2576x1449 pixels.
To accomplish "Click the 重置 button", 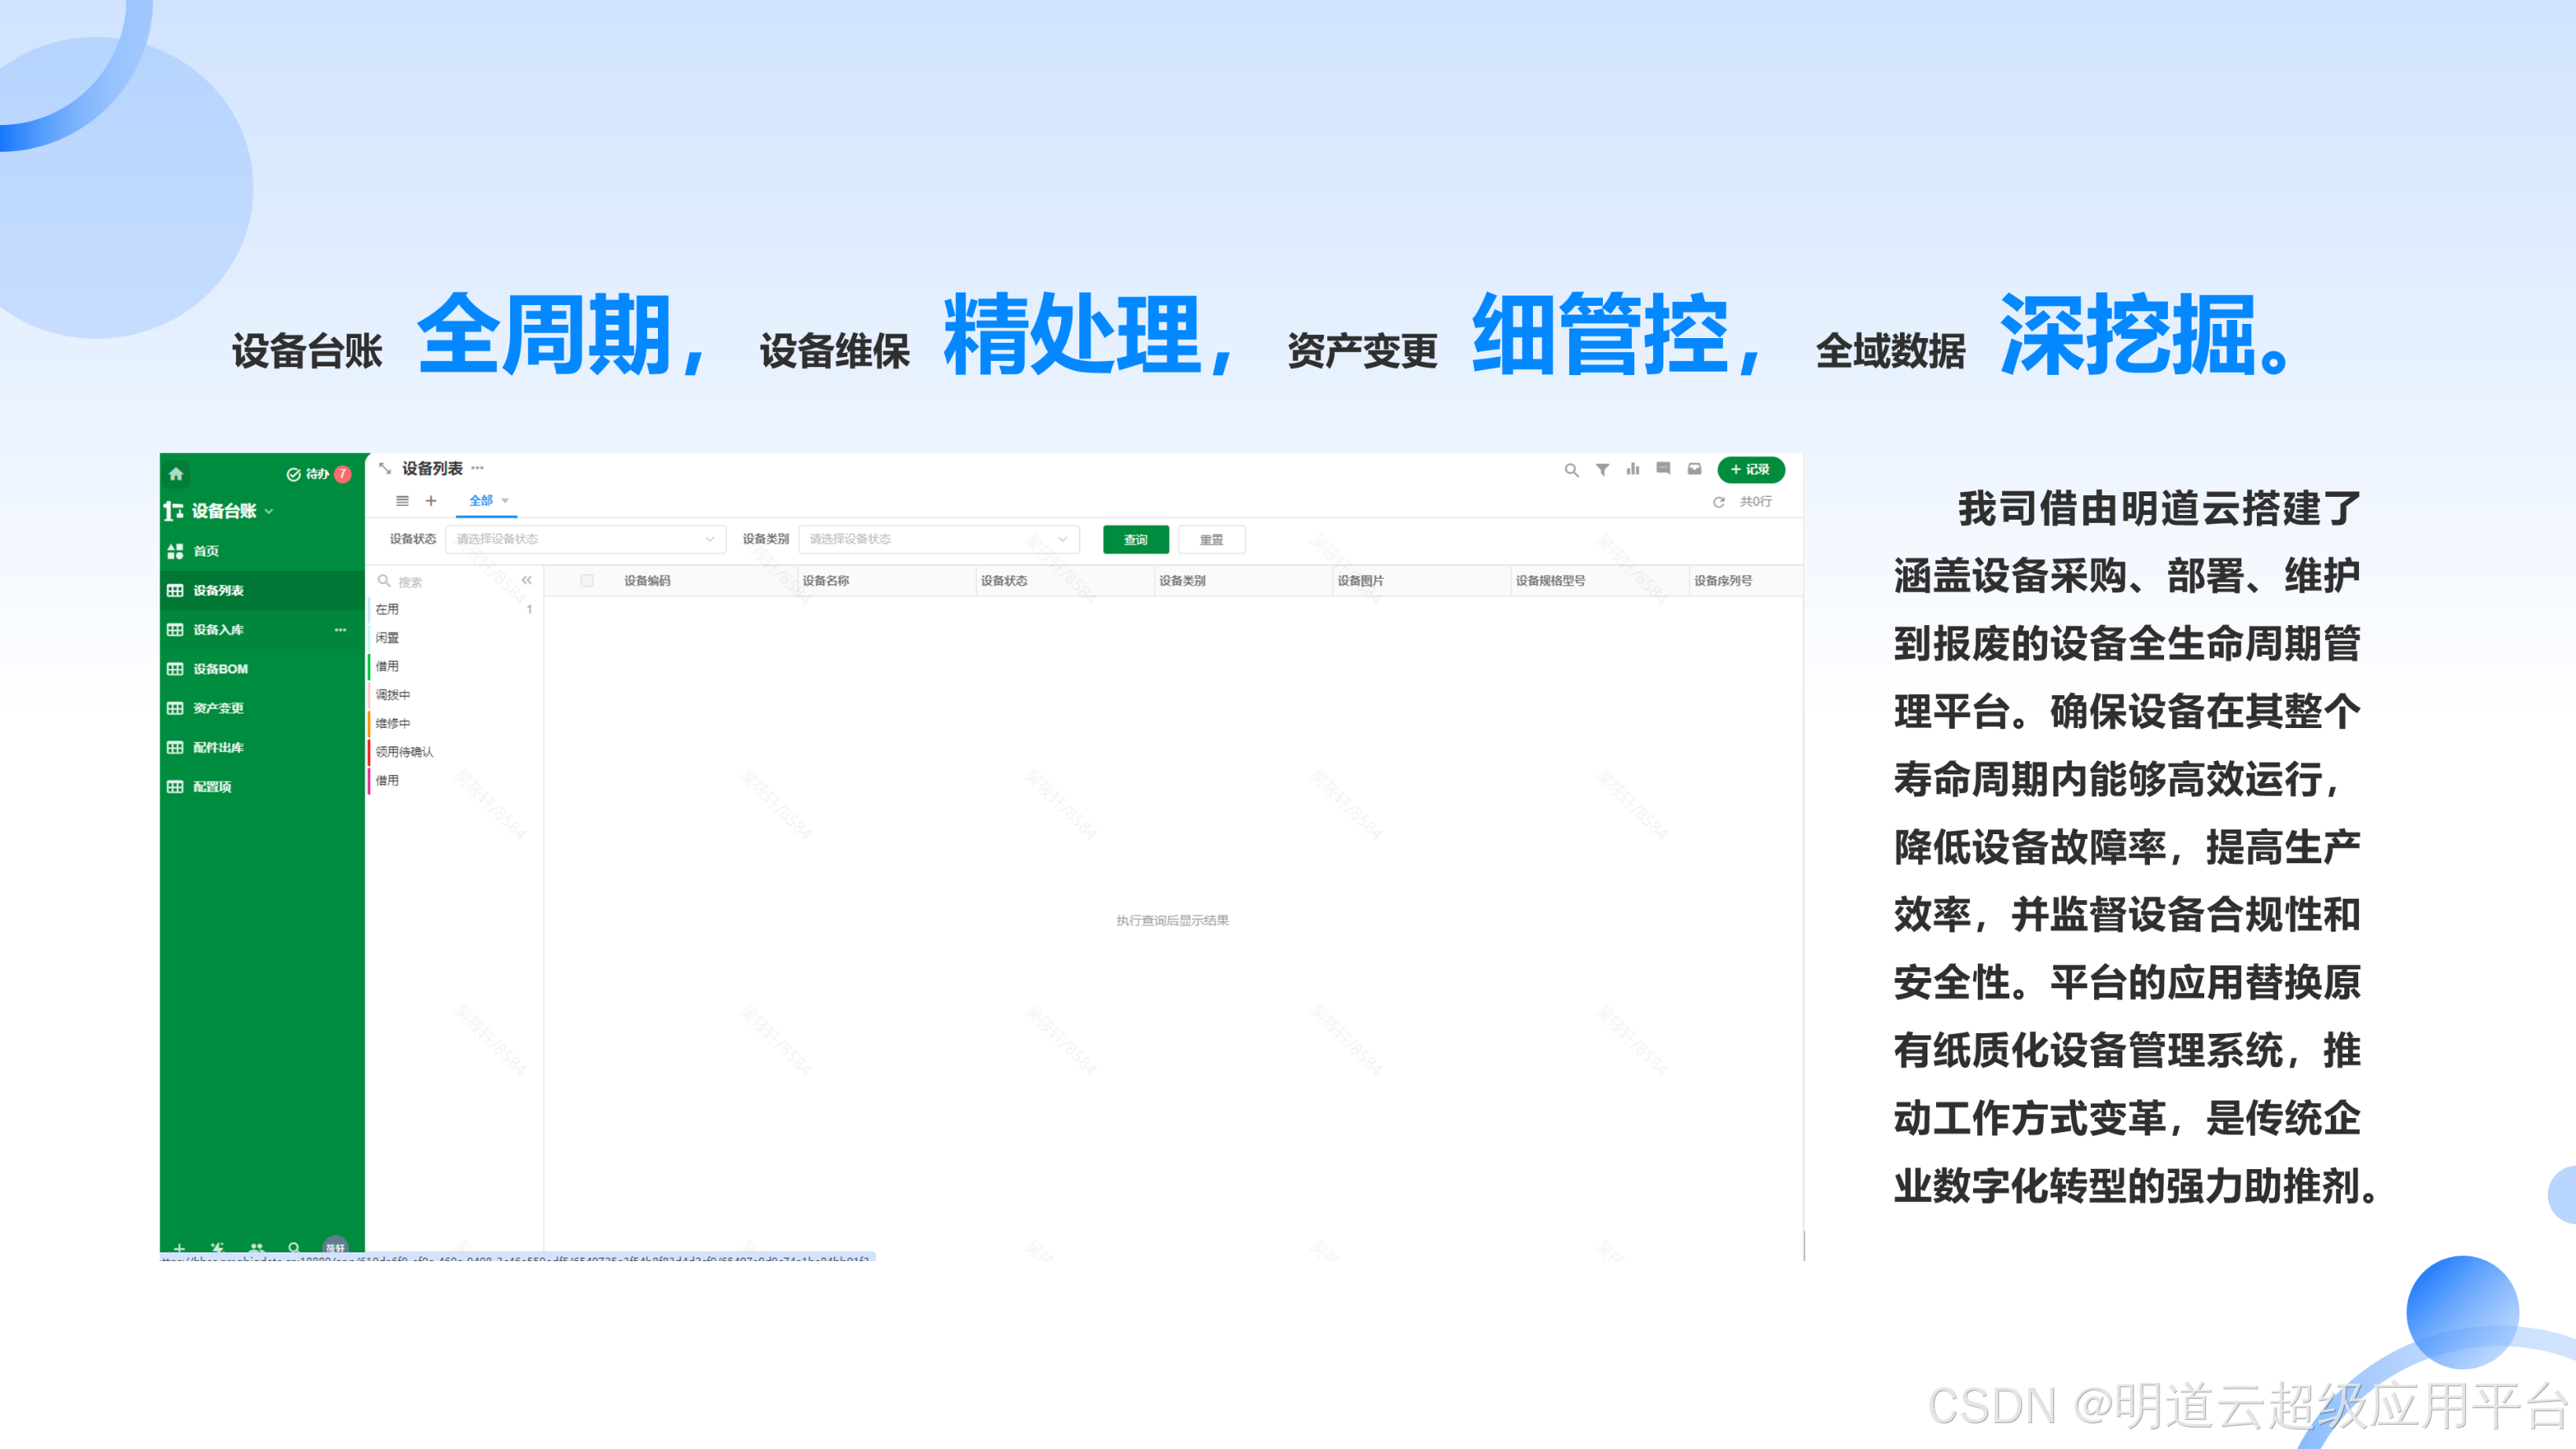I will pos(1211,540).
